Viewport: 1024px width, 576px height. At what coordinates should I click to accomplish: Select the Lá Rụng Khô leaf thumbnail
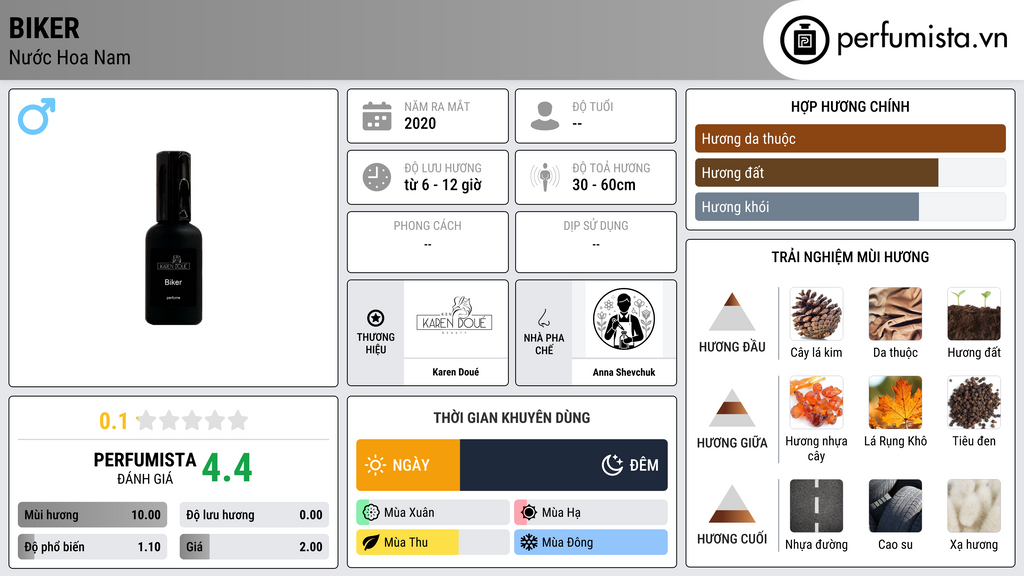click(x=895, y=402)
